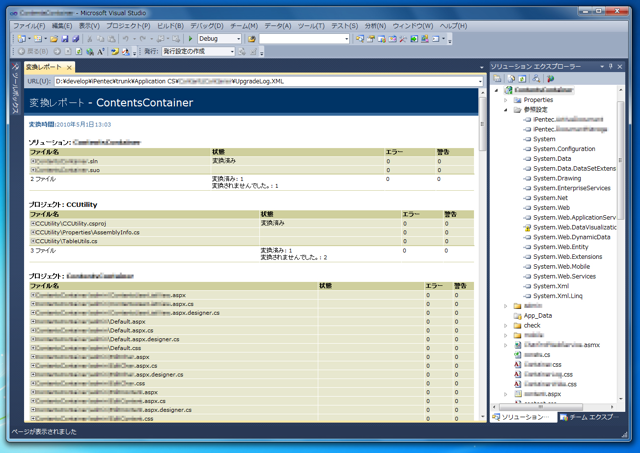Open the Toolbox wrench icon in toolbar
This screenshot has width=640, height=453.
click(403, 39)
